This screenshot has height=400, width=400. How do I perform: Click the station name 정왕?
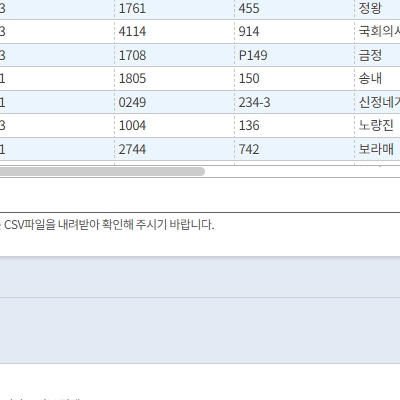click(x=370, y=8)
